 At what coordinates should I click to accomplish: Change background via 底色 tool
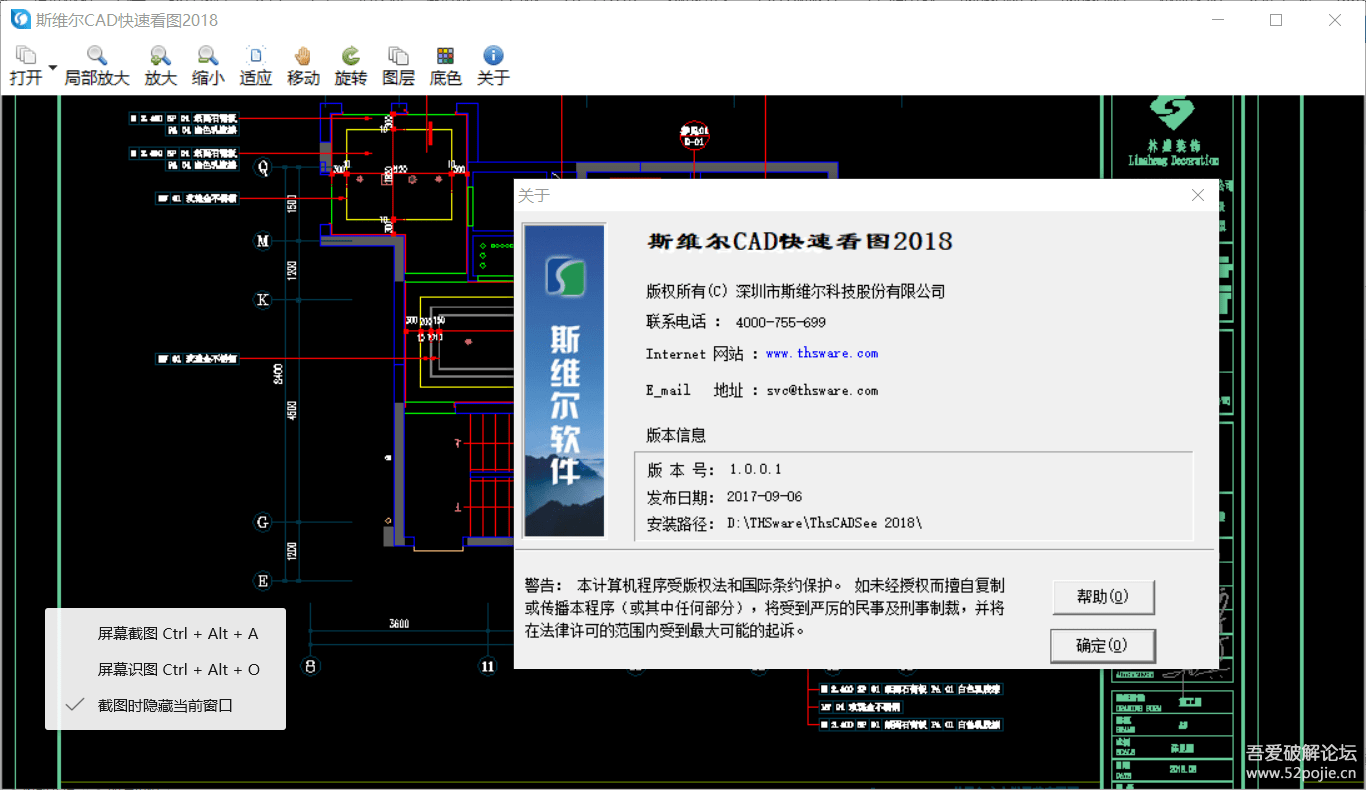[x=446, y=66]
